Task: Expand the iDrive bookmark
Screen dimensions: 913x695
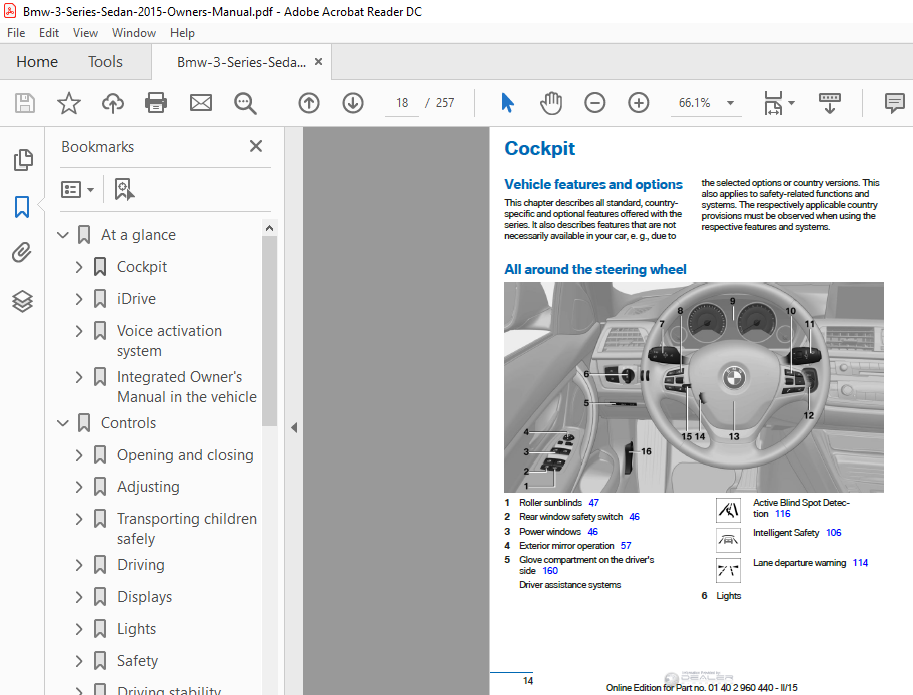Action: tap(79, 299)
